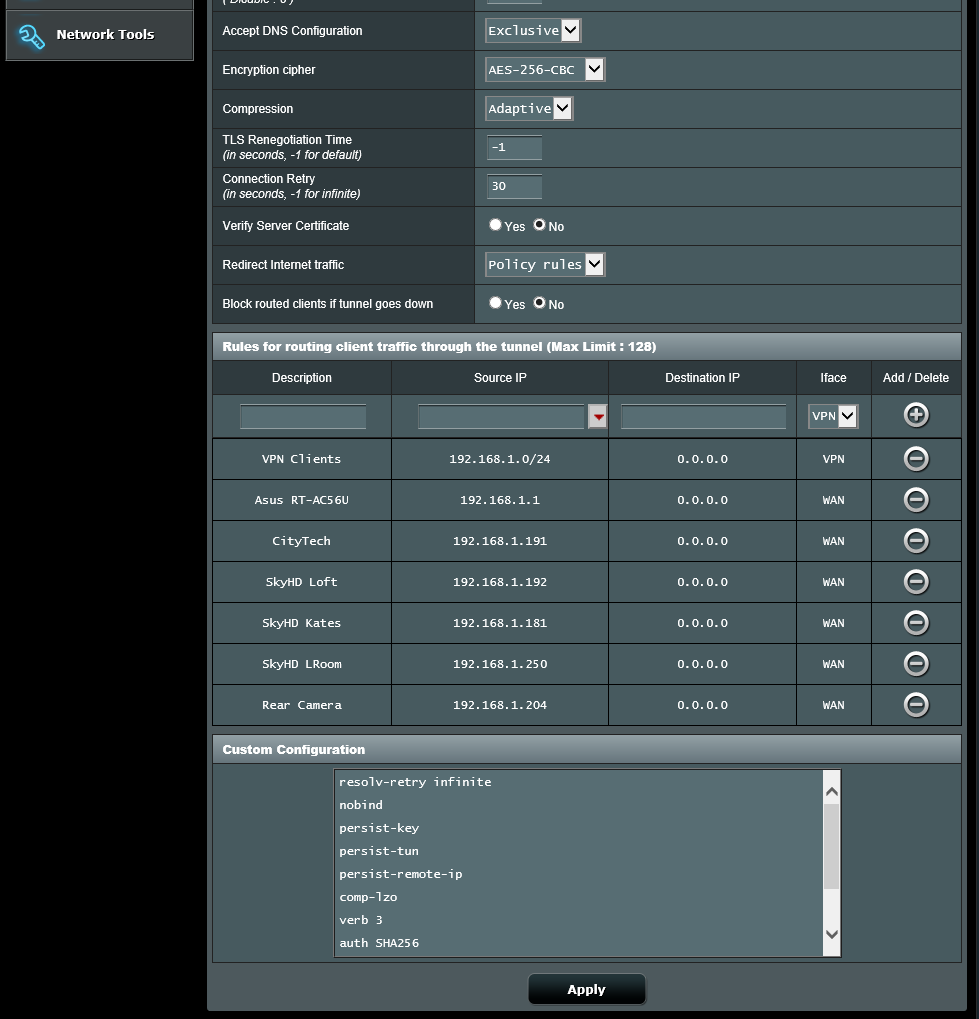The height and width of the screenshot is (1019, 979).
Task: Add the new routing rule
Action: [x=916, y=415]
